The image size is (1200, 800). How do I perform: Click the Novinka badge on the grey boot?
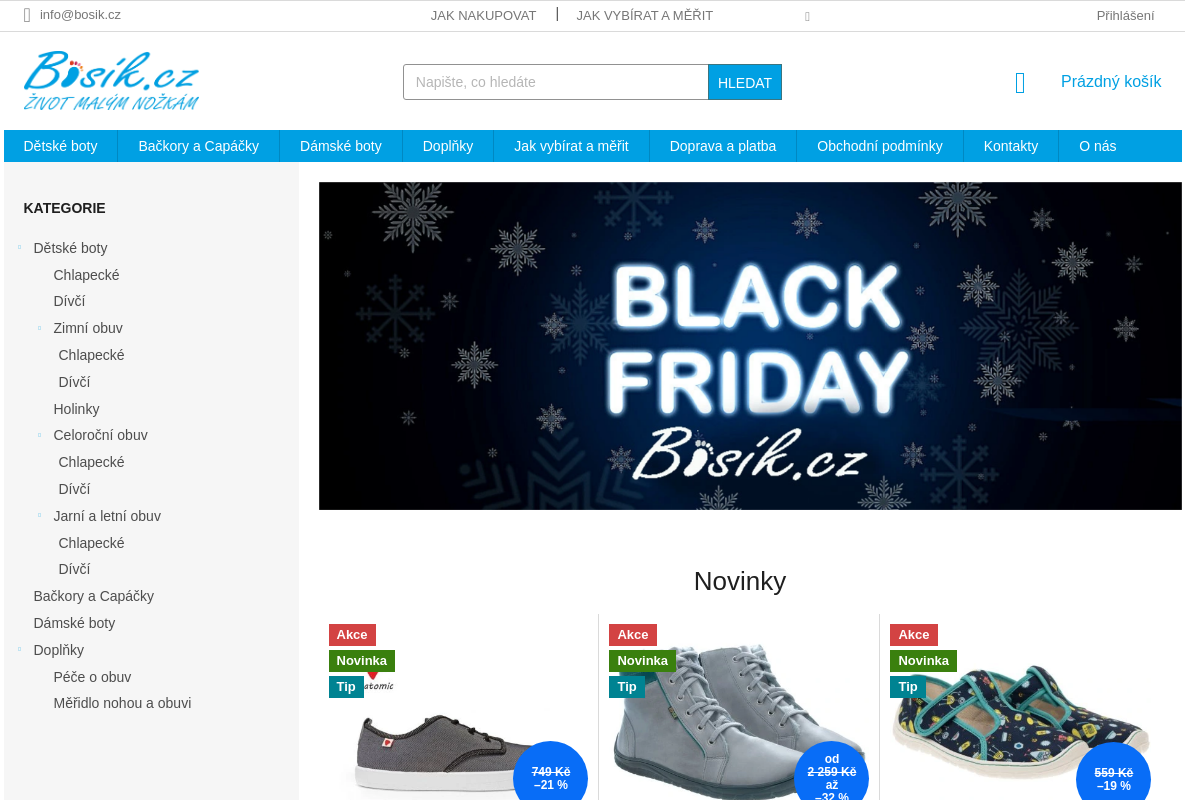642,661
